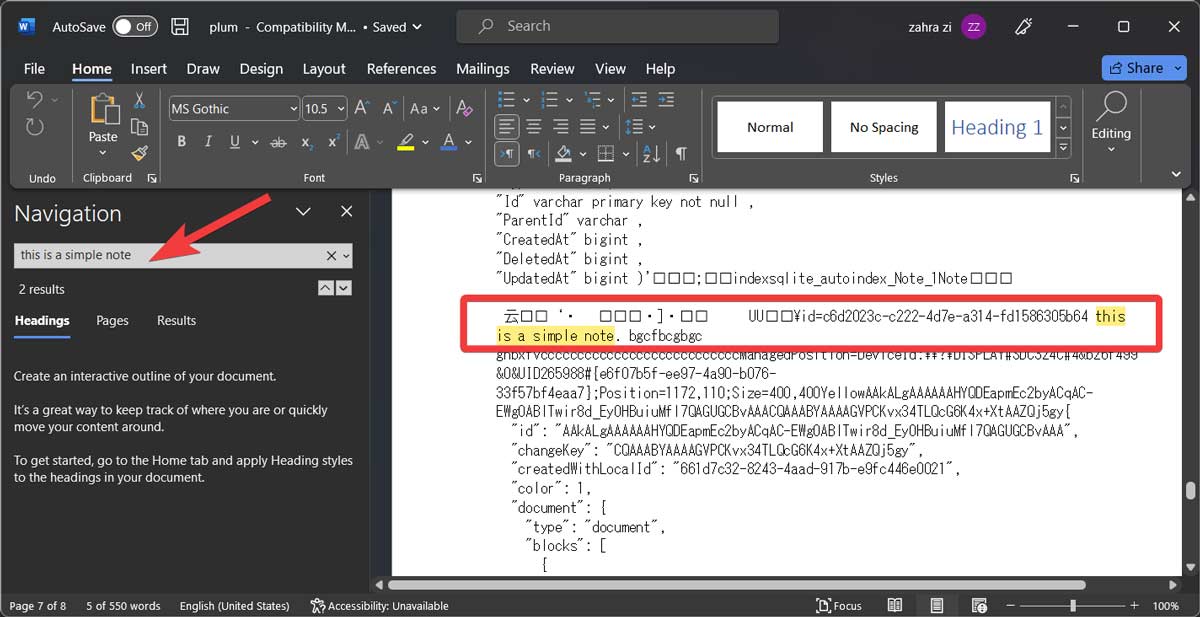The width and height of the screenshot is (1200, 617).
Task: Click the Format Painter icon
Action: [139, 153]
